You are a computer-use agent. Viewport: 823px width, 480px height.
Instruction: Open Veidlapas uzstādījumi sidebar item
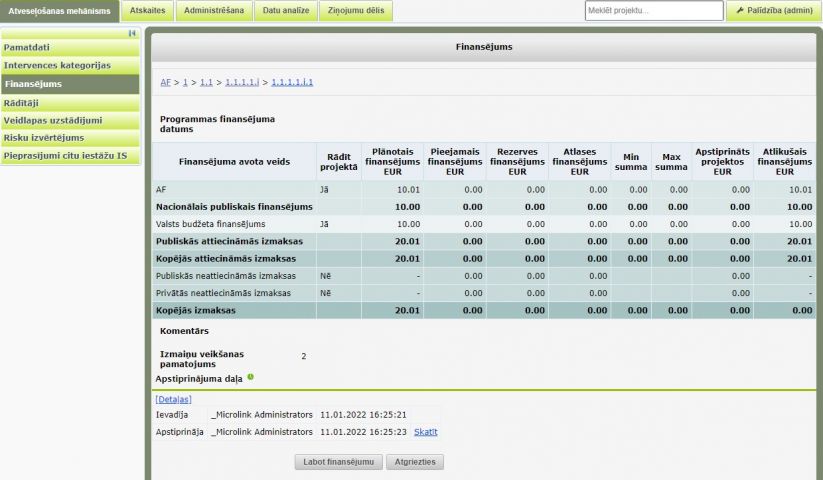pos(70,120)
